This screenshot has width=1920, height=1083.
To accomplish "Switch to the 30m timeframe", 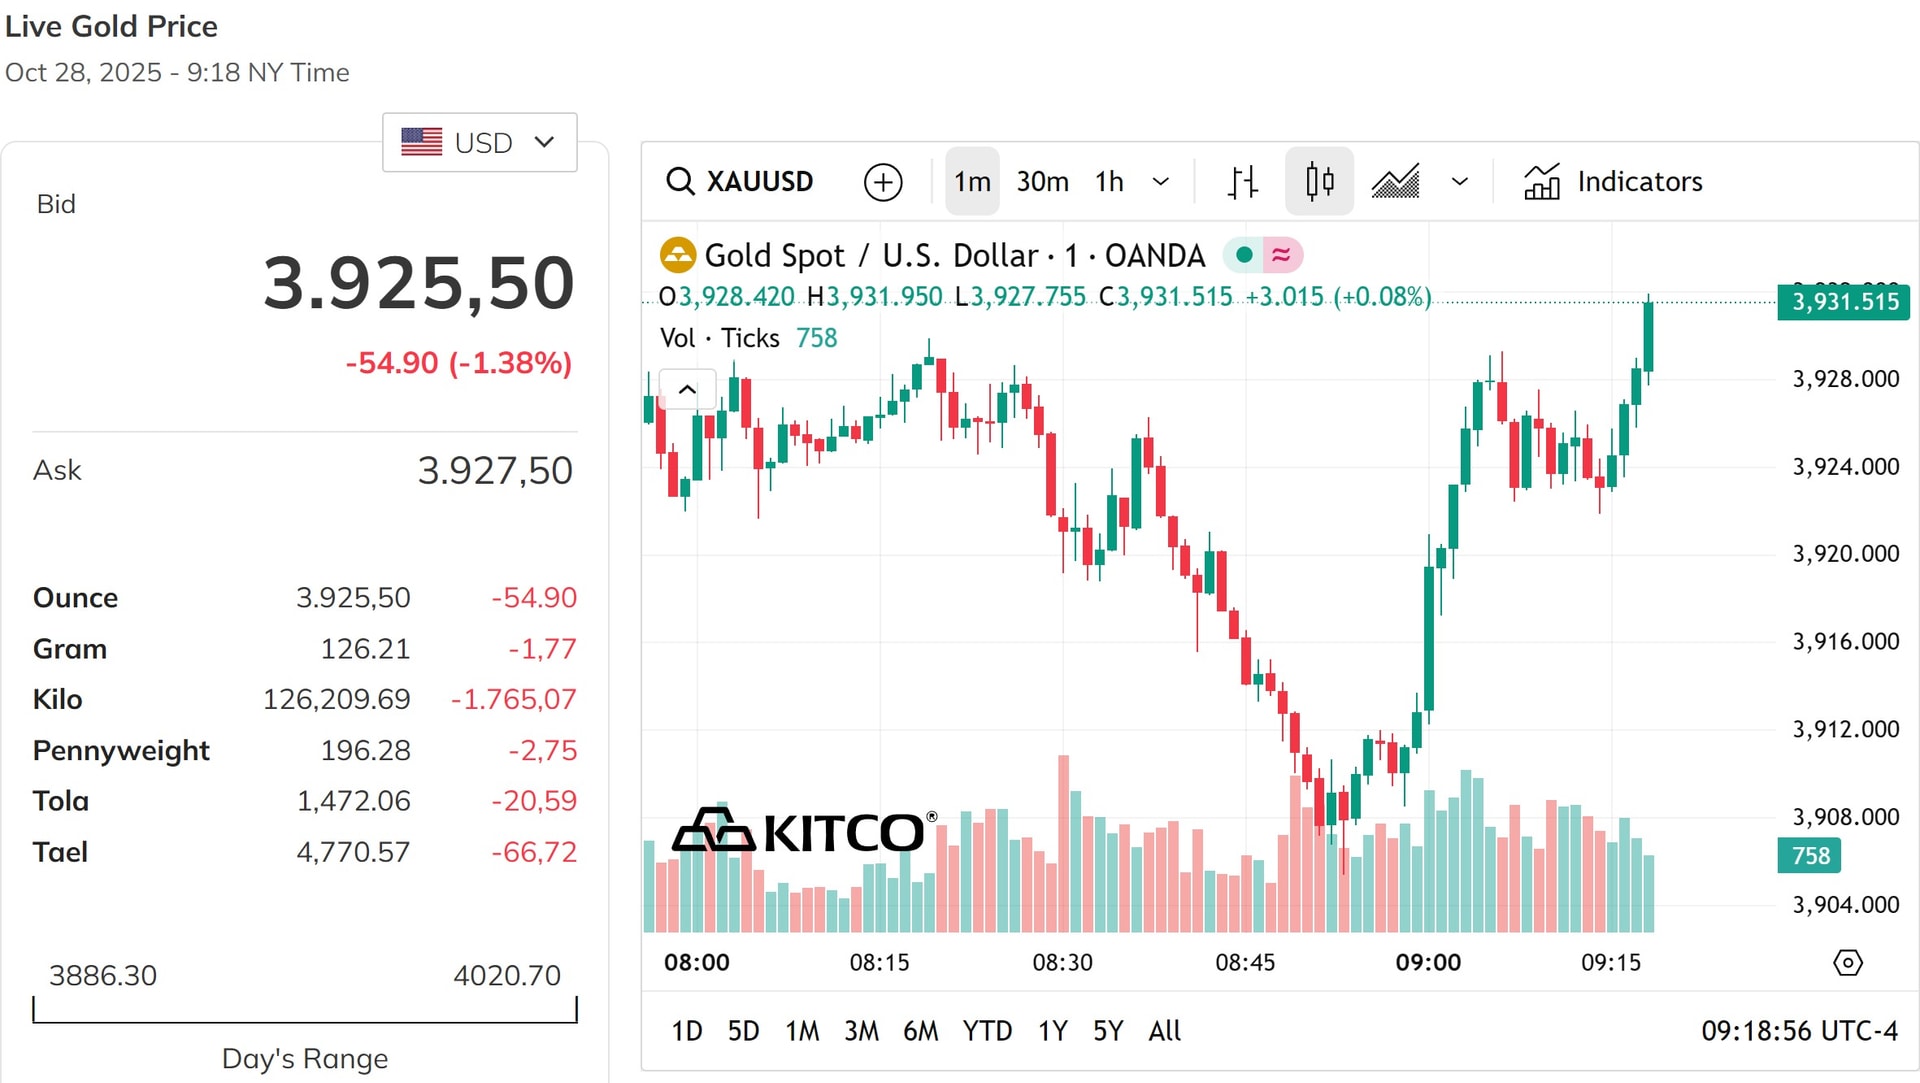I will [x=1042, y=182].
